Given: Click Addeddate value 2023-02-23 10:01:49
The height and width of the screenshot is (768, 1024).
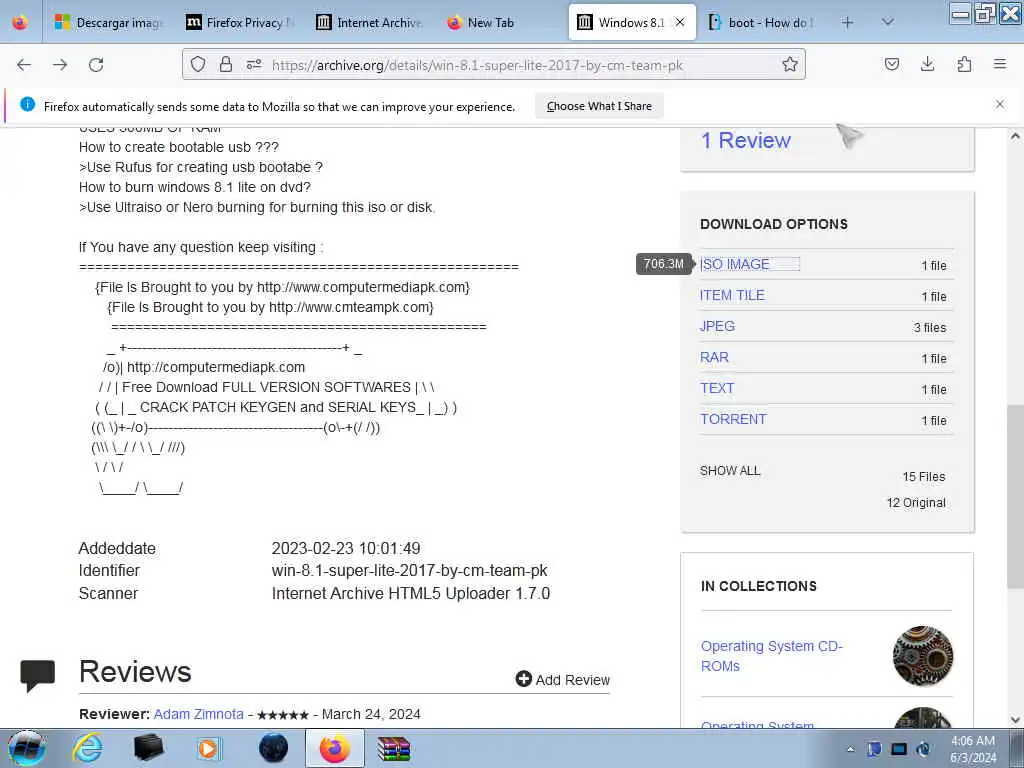Looking at the screenshot, I should (x=346, y=548).
